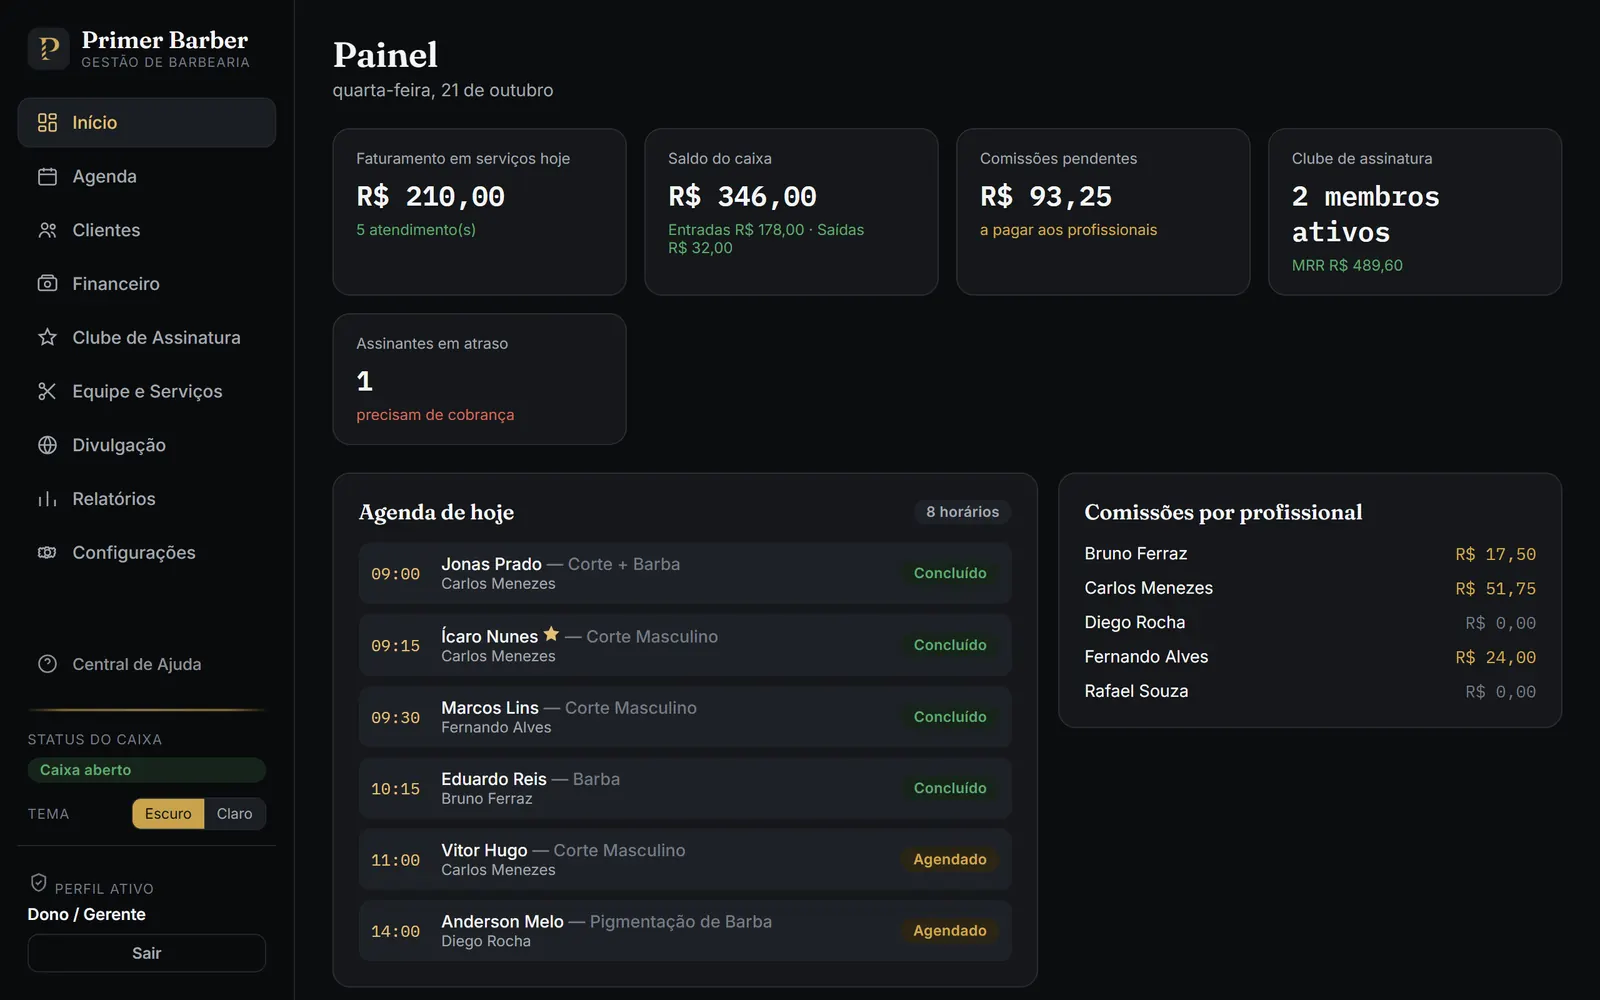Click the Caixa aberto status badge
Image resolution: width=1600 pixels, height=1000 pixels.
click(146, 770)
